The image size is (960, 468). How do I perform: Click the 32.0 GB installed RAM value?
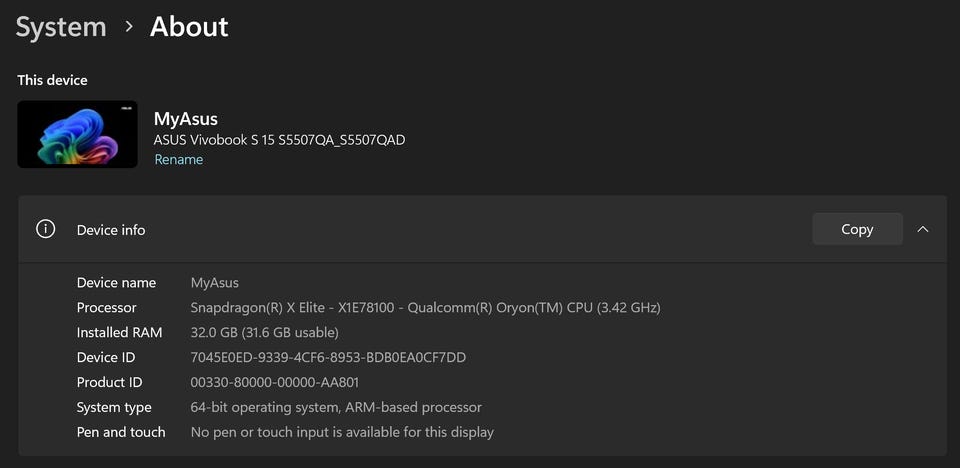(x=264, y=333)
